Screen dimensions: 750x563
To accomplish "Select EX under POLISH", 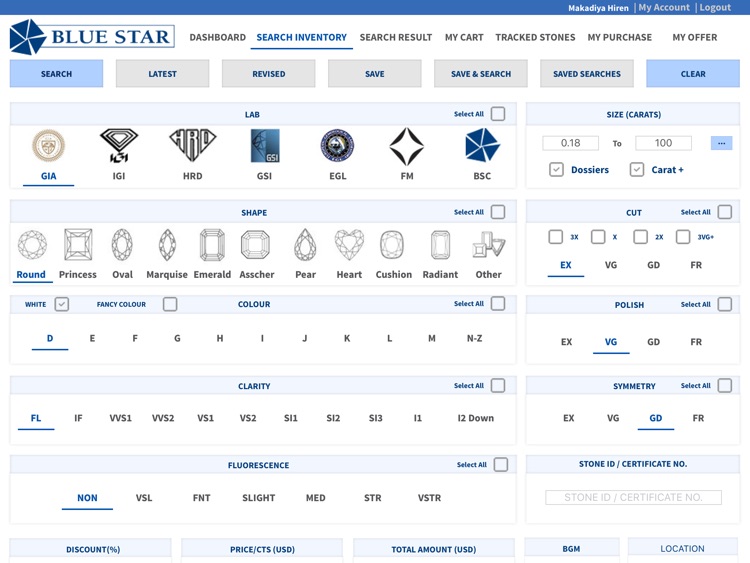I will [566, 342].
